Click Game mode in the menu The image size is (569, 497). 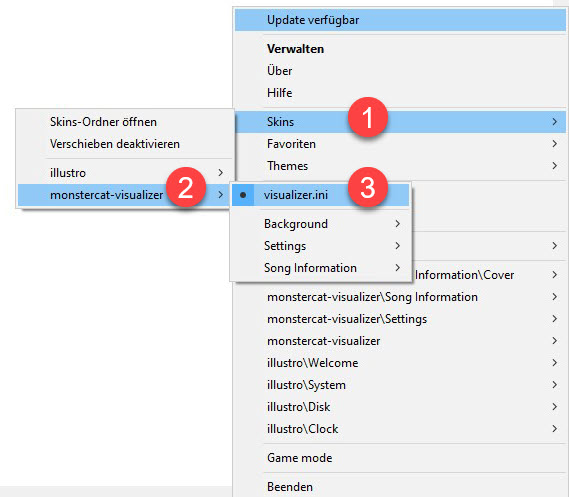[x=400, y=458]
